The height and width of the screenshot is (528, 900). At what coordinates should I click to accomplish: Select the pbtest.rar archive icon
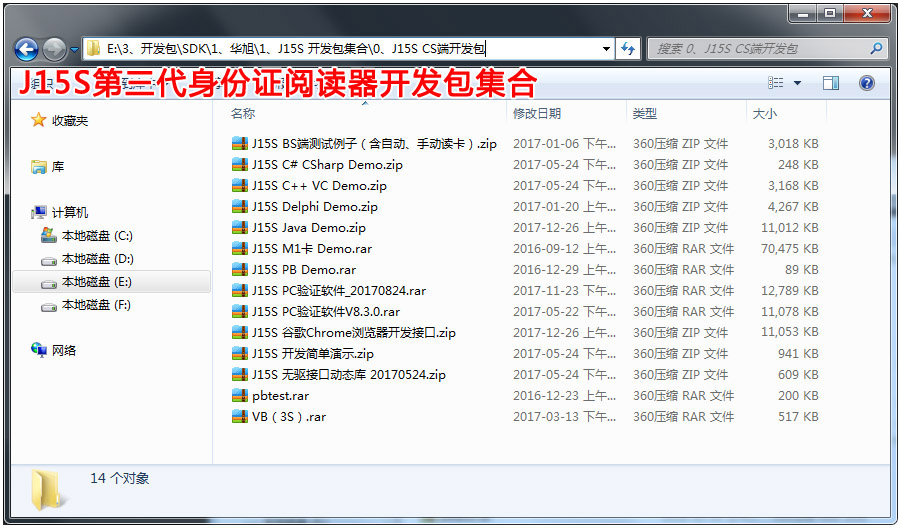[x=239, y=396]
